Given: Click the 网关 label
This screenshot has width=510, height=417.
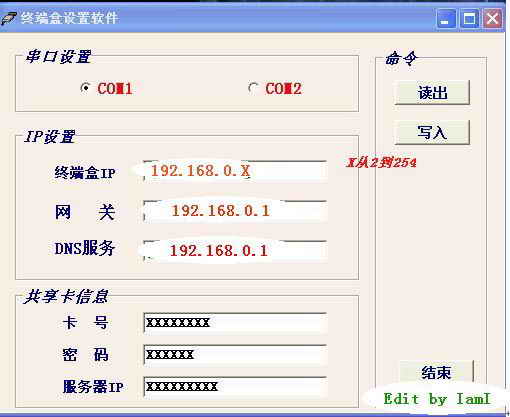Looking at the screenshot, I should [x=85, y=212].
